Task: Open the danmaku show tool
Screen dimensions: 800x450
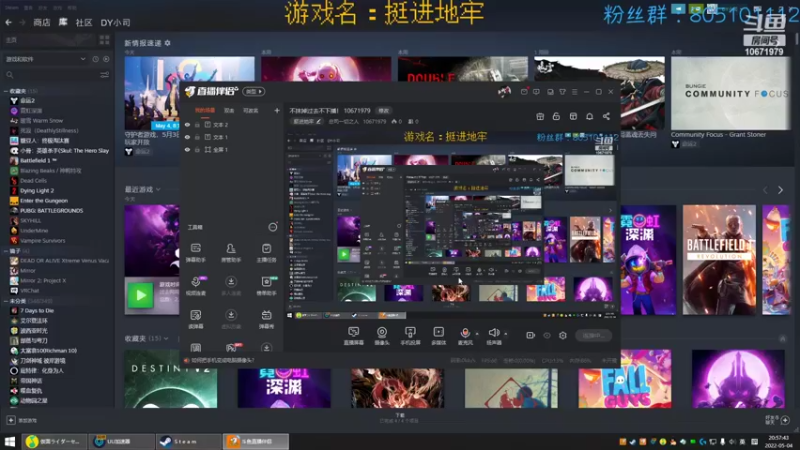Action: click(x=266, y=319)
